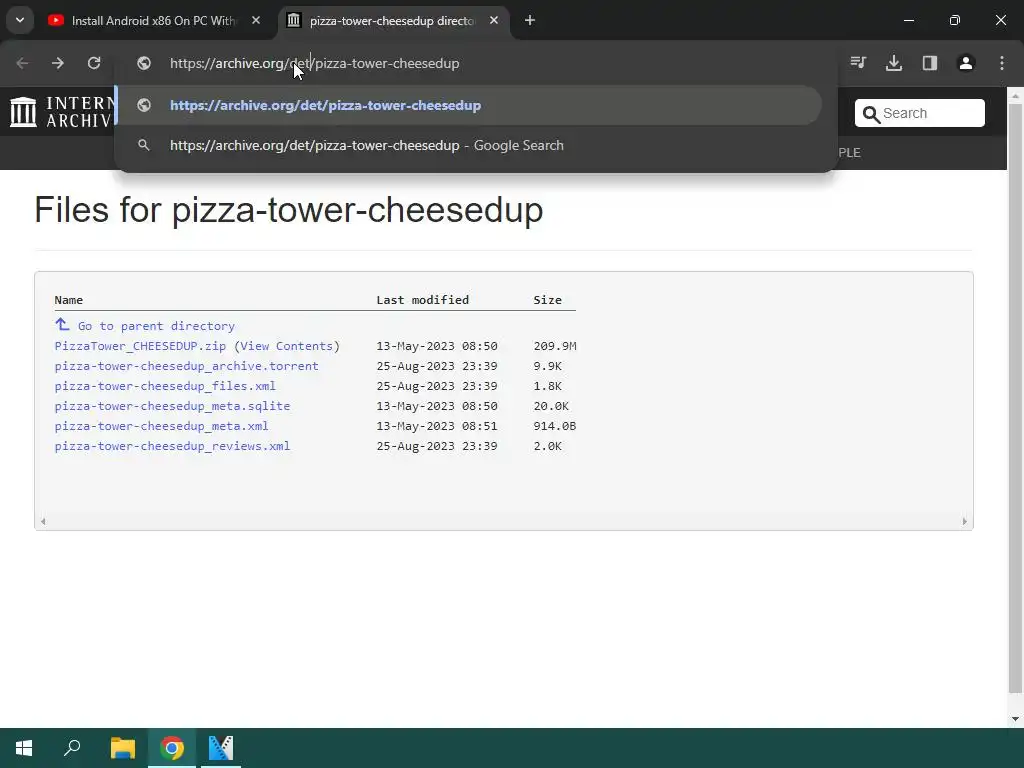Click the browser back arrow
This screenshot has width=1024, height=768.
tap(22, 63)
